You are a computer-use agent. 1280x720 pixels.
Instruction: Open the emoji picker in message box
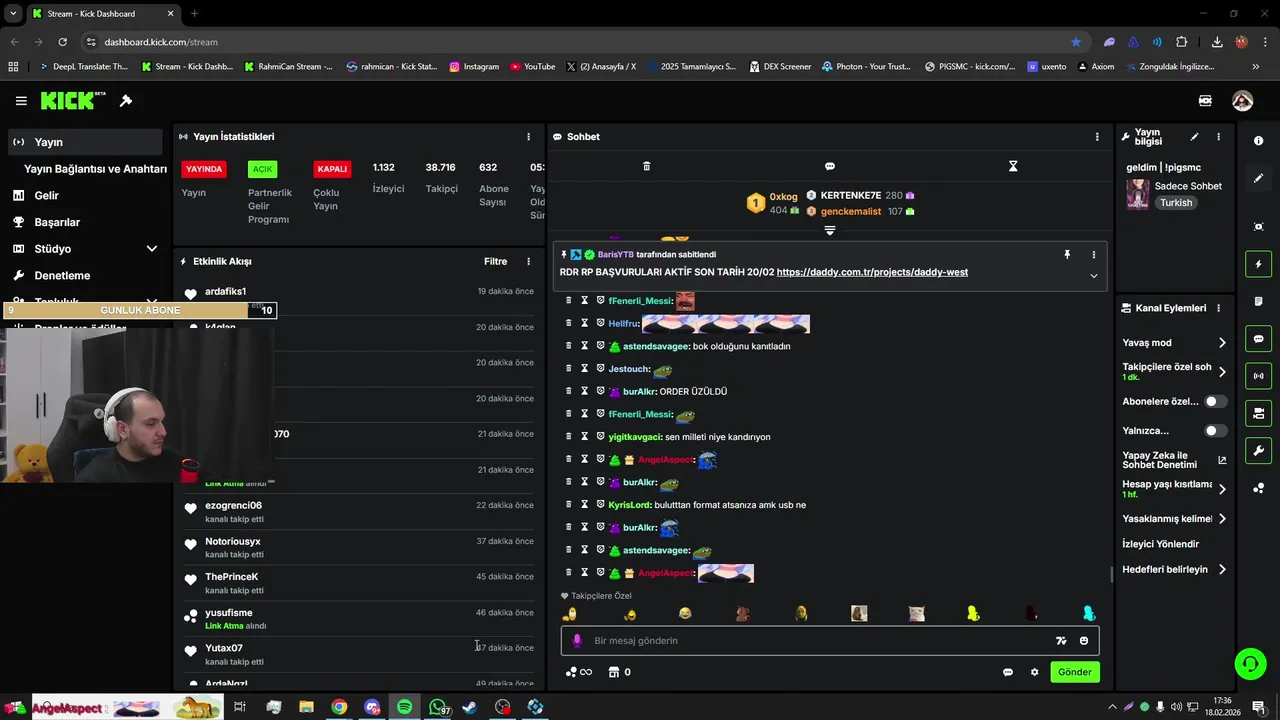tap(1084, 641)
